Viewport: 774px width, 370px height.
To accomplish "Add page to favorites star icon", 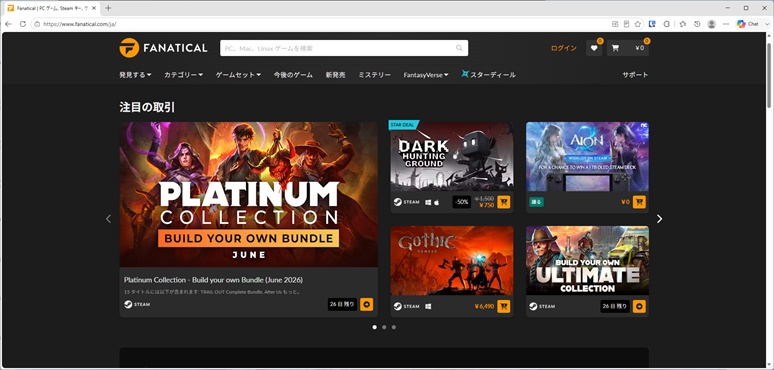I will pos(638,24).
